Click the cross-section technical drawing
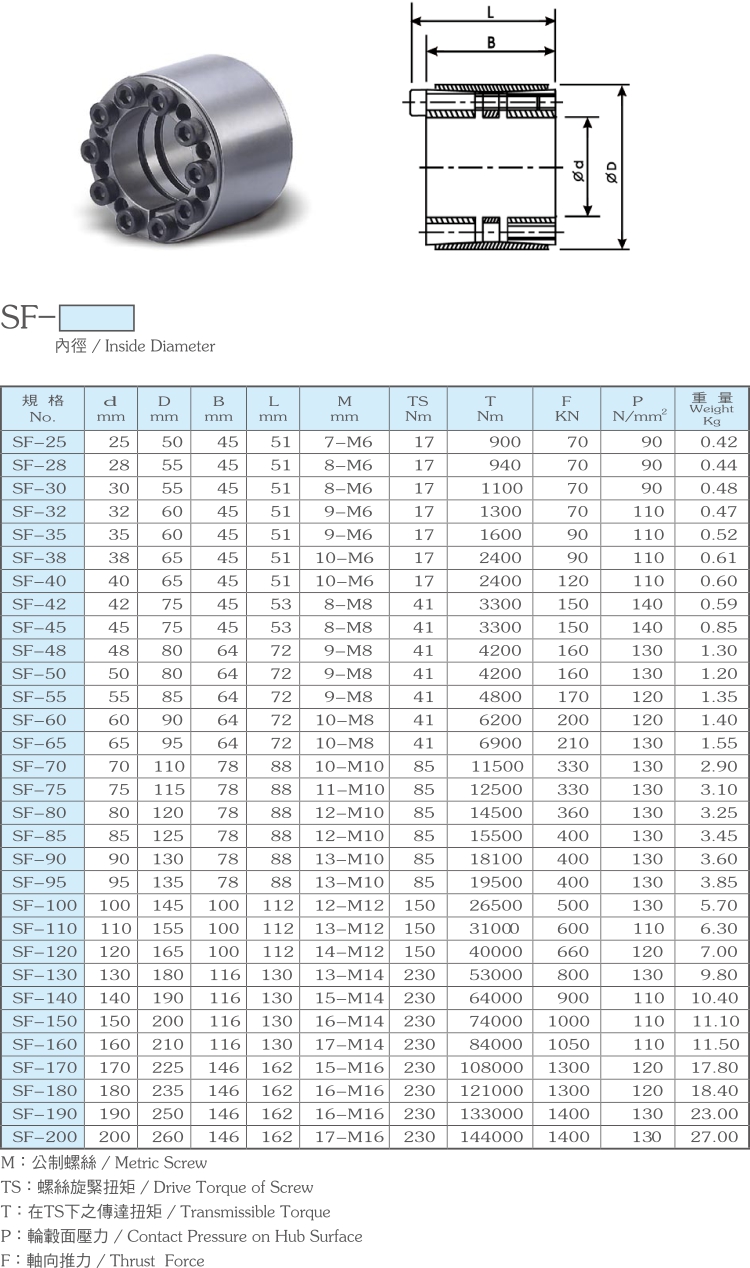This screenshot has height=1268, width=750. (519, 128)
